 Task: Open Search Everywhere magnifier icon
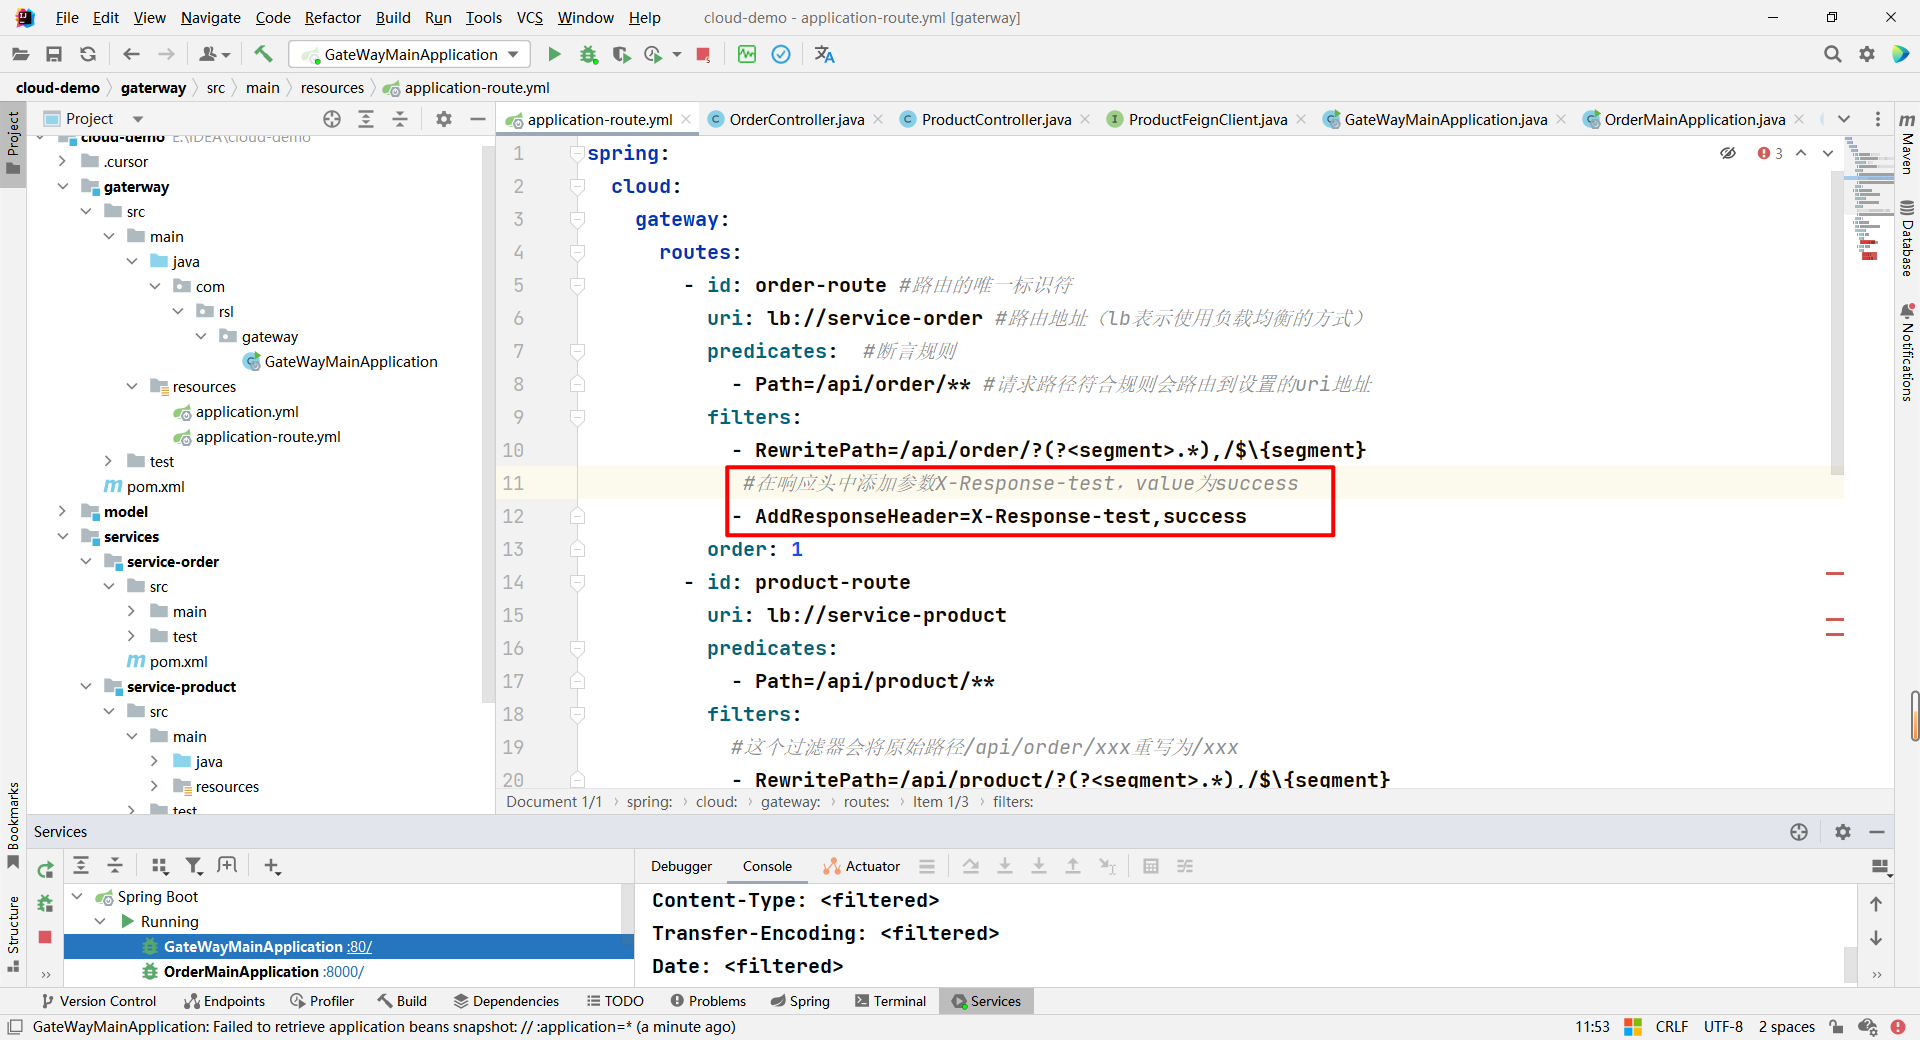(1832, 54)
